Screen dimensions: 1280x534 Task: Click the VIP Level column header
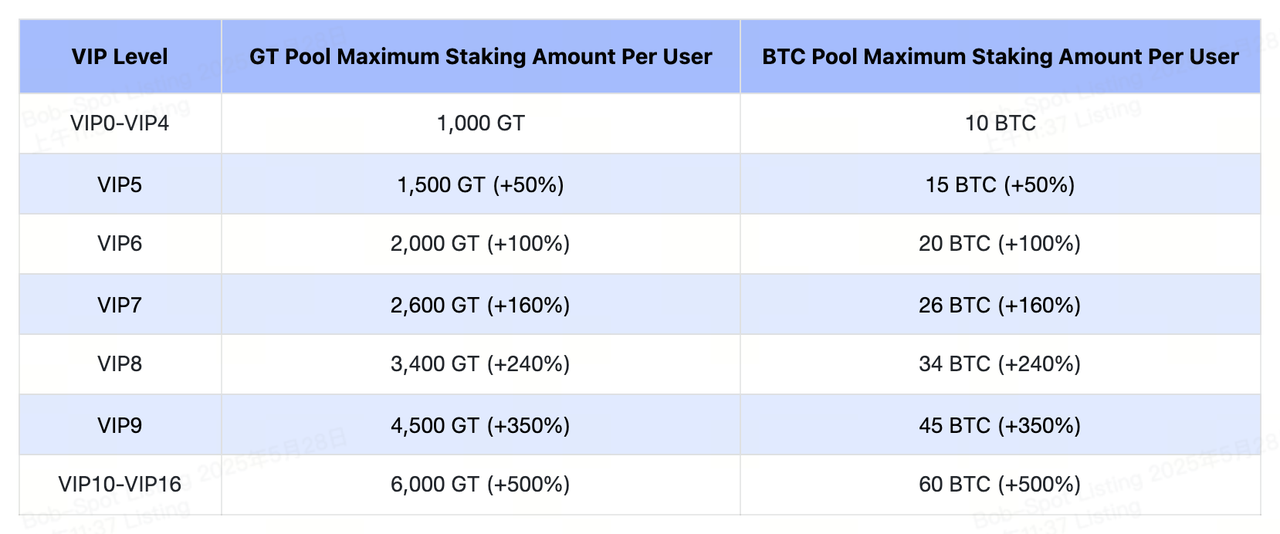pos(120,57)
